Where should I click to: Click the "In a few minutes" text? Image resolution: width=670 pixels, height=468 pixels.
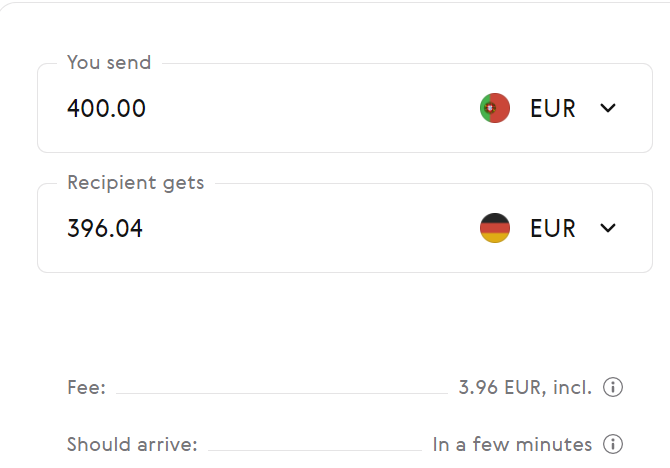[512, 444]
